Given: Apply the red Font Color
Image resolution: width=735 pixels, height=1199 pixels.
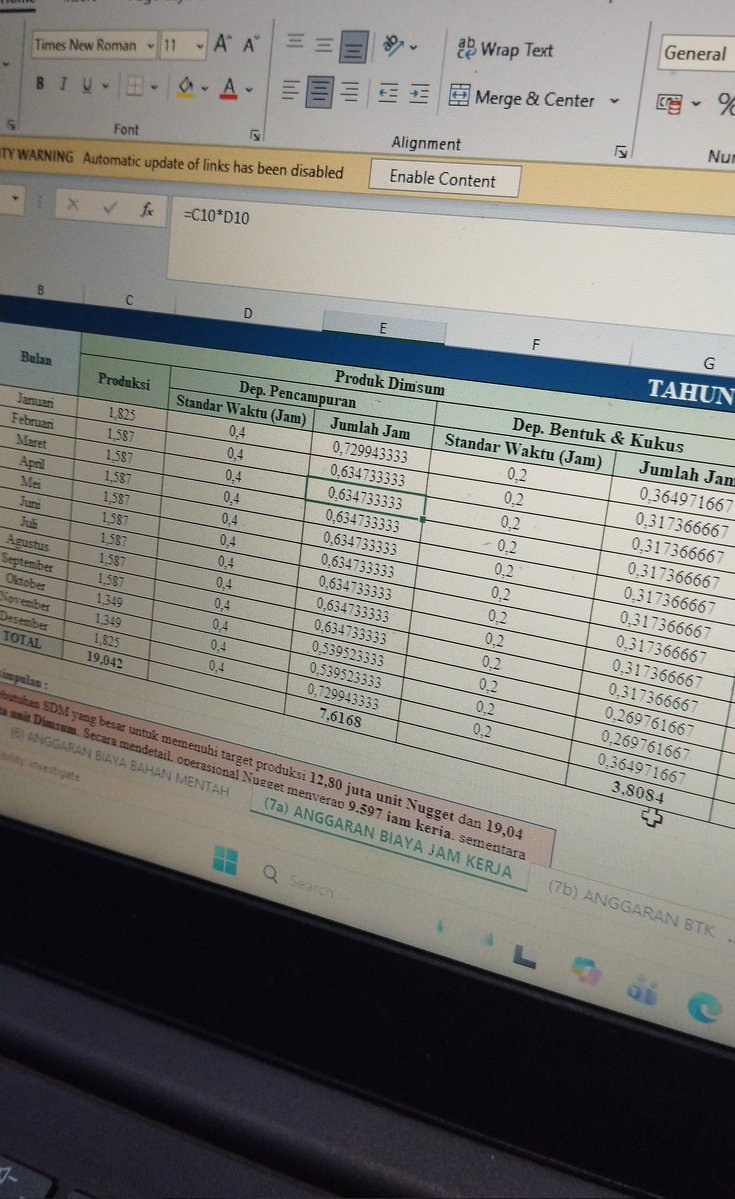Looking at the screenshot, I should click(229, 89).
